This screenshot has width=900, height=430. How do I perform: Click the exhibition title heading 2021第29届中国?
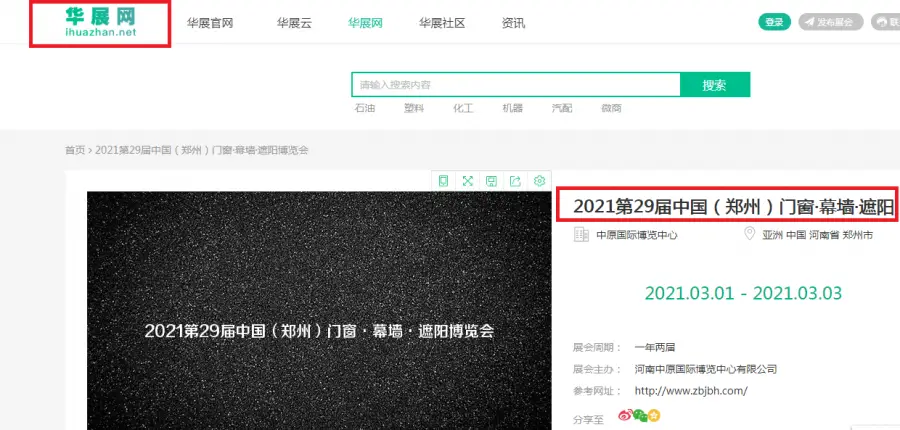[734, 207]
